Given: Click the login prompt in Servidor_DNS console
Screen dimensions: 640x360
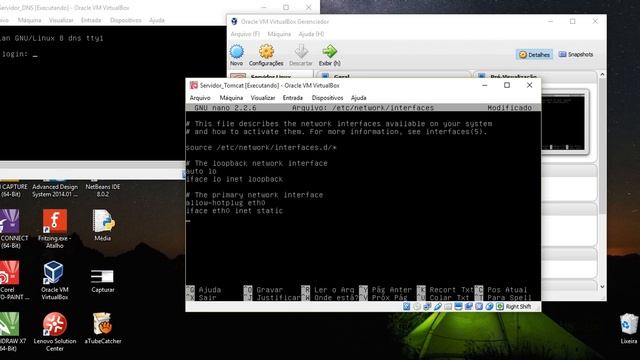Looking at the screenshot, I should click(x=19, y=54).
